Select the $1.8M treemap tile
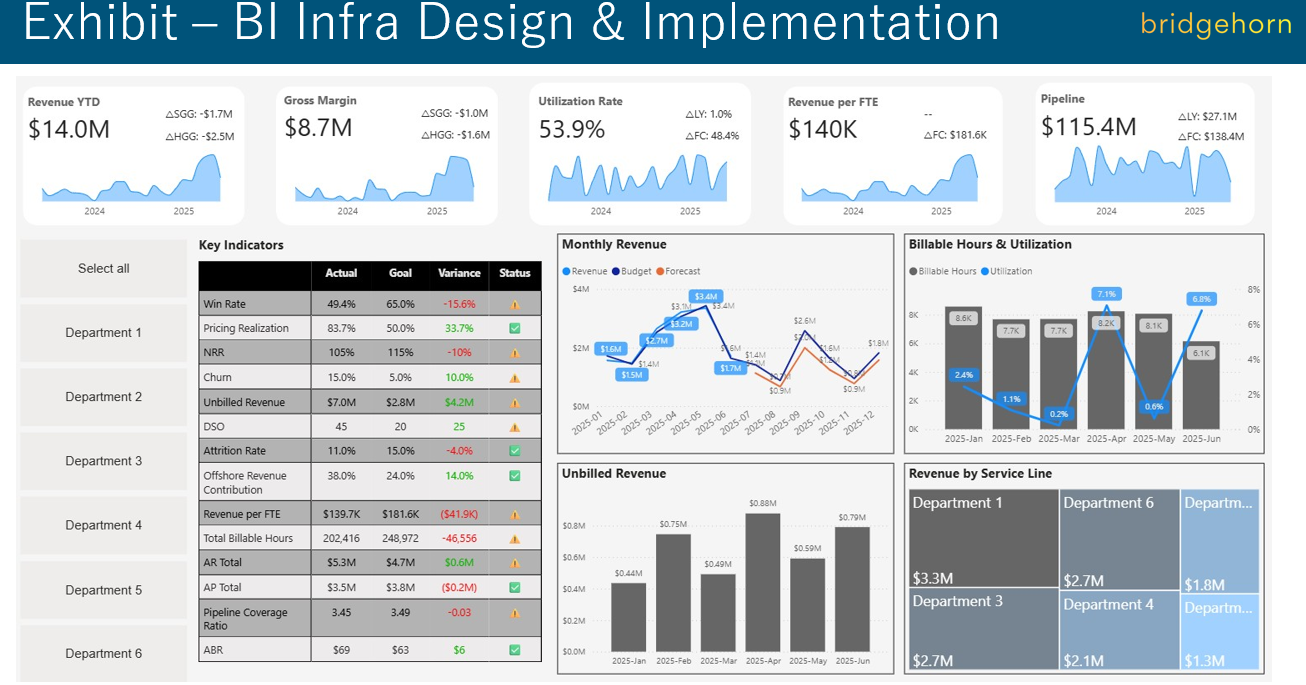Image resolution: width=1306 pixels, height=685 pixels. click(1219, 541)
